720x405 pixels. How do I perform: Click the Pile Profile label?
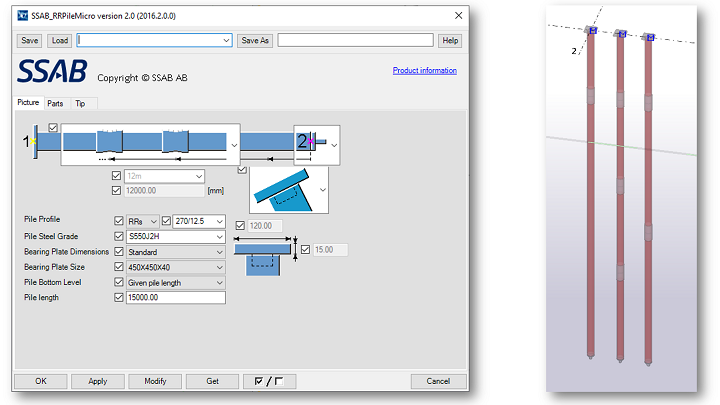coord(42,219)
